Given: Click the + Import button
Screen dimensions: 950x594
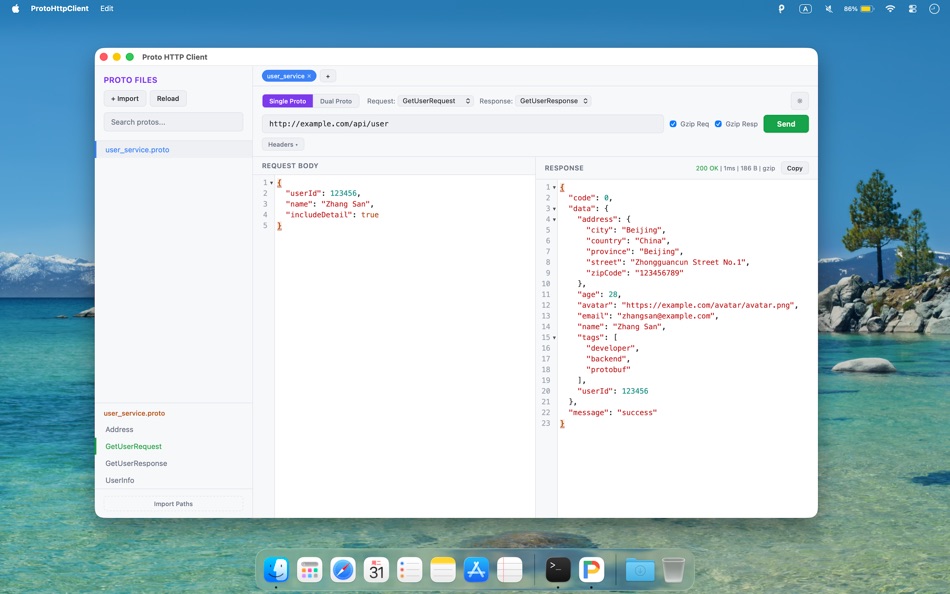Looking at the screenshot, I should pyautogui.click(x=125, y=99).
